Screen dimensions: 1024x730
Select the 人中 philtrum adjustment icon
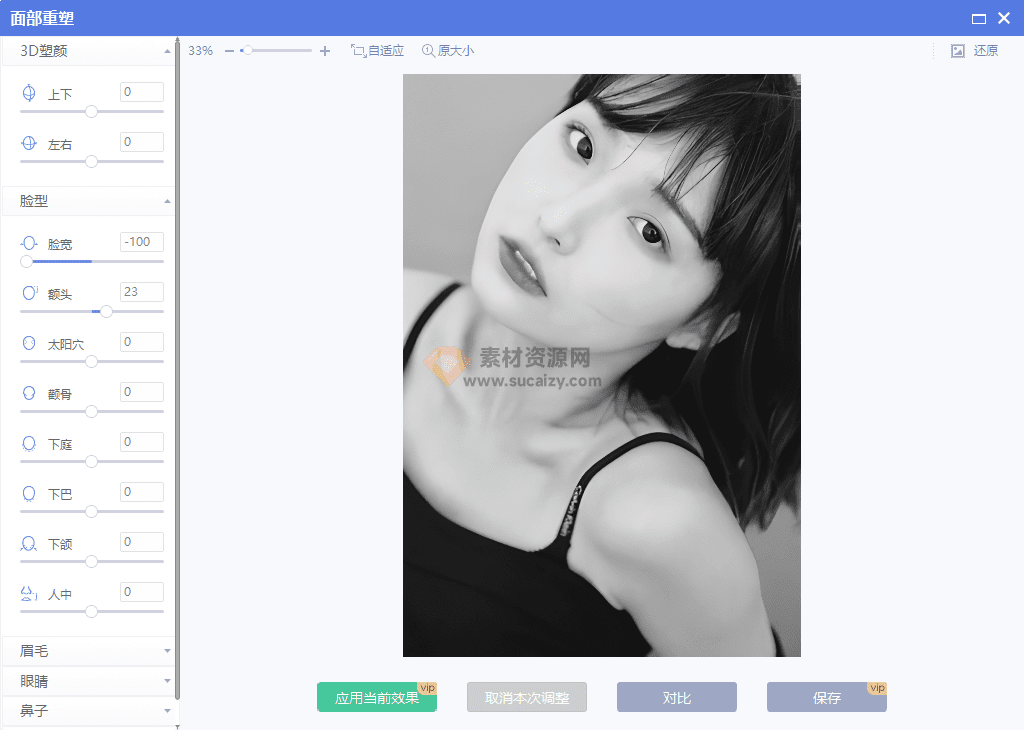[x=28, y=592]
